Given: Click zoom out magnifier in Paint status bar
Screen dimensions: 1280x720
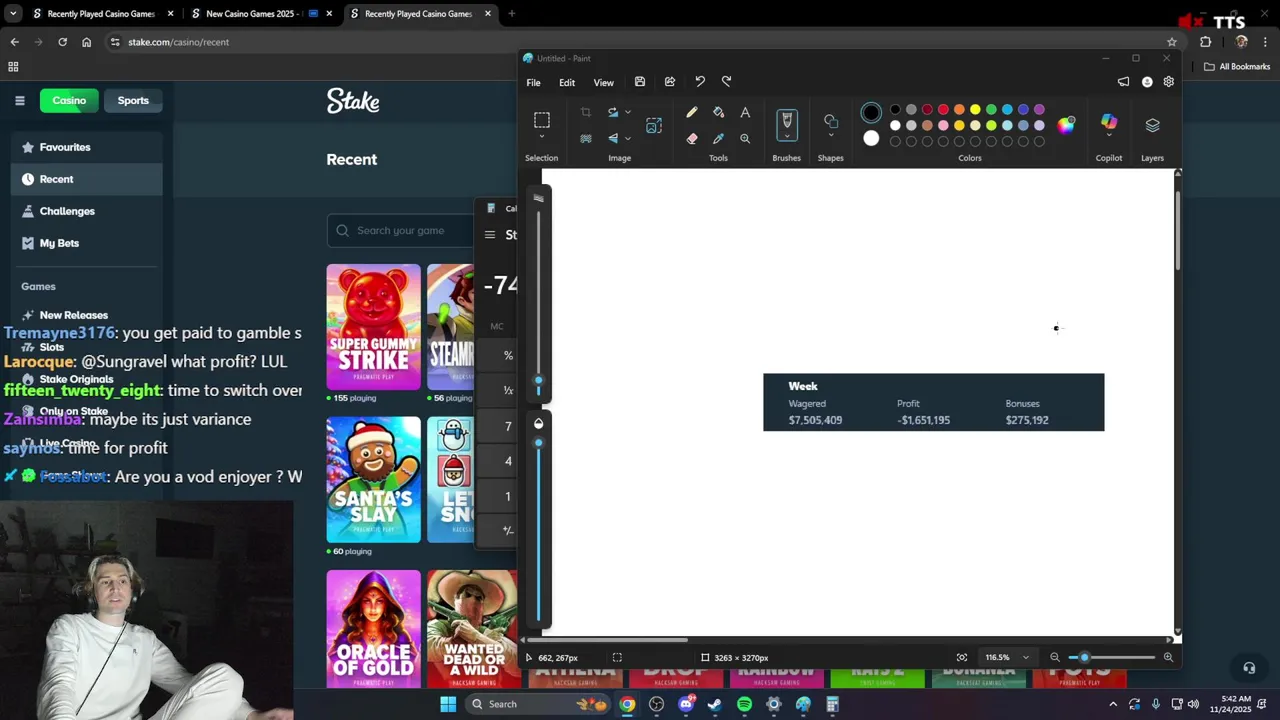Looking at the screenshot, I should pyautogui.click(x=1054, y=657).
